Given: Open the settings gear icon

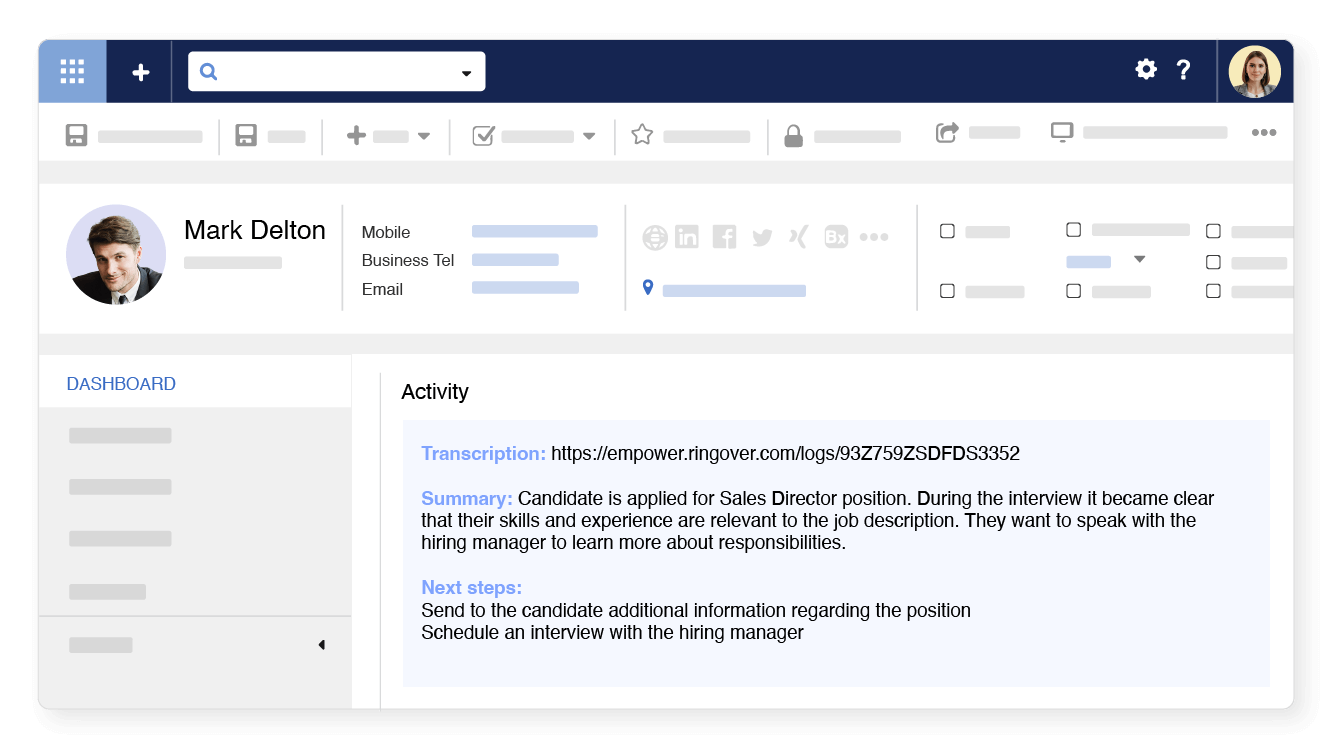Looking at the screenshot, I should click(1145, 70).
